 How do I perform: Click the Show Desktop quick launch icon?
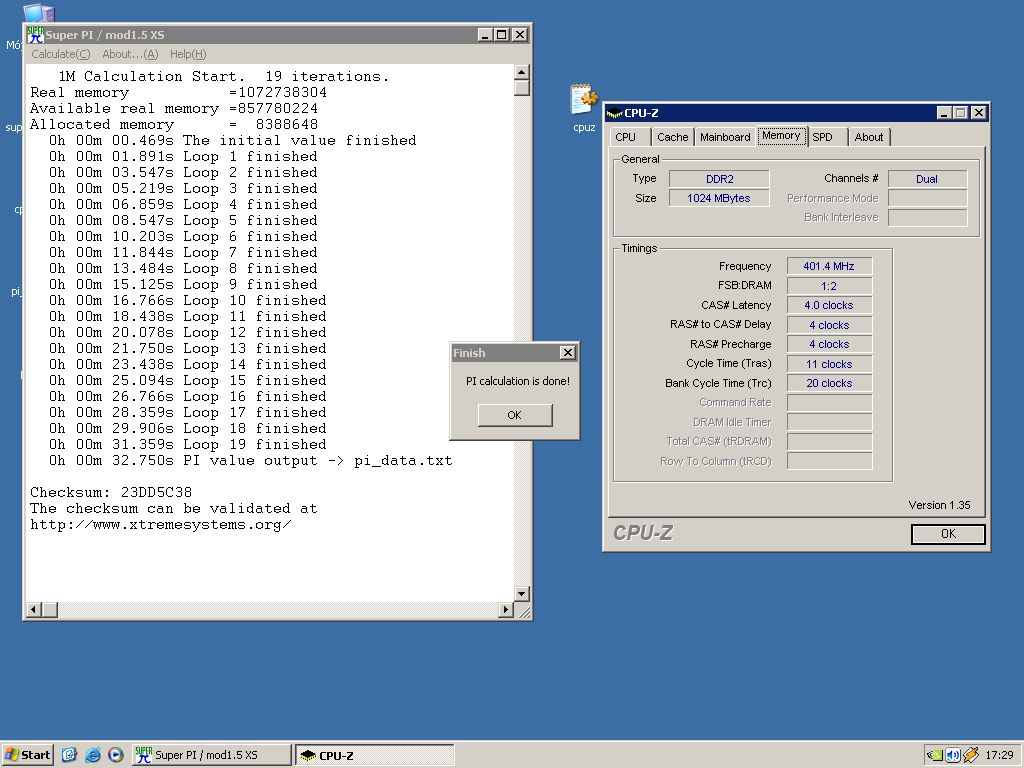[x=70, y=755]
